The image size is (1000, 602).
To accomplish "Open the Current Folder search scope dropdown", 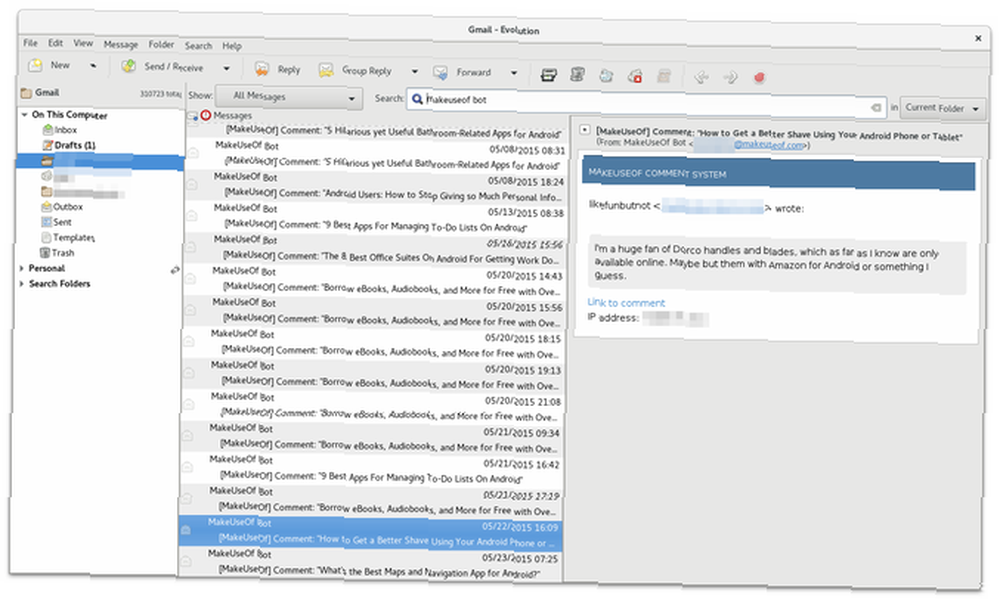I will click(943, 108).
